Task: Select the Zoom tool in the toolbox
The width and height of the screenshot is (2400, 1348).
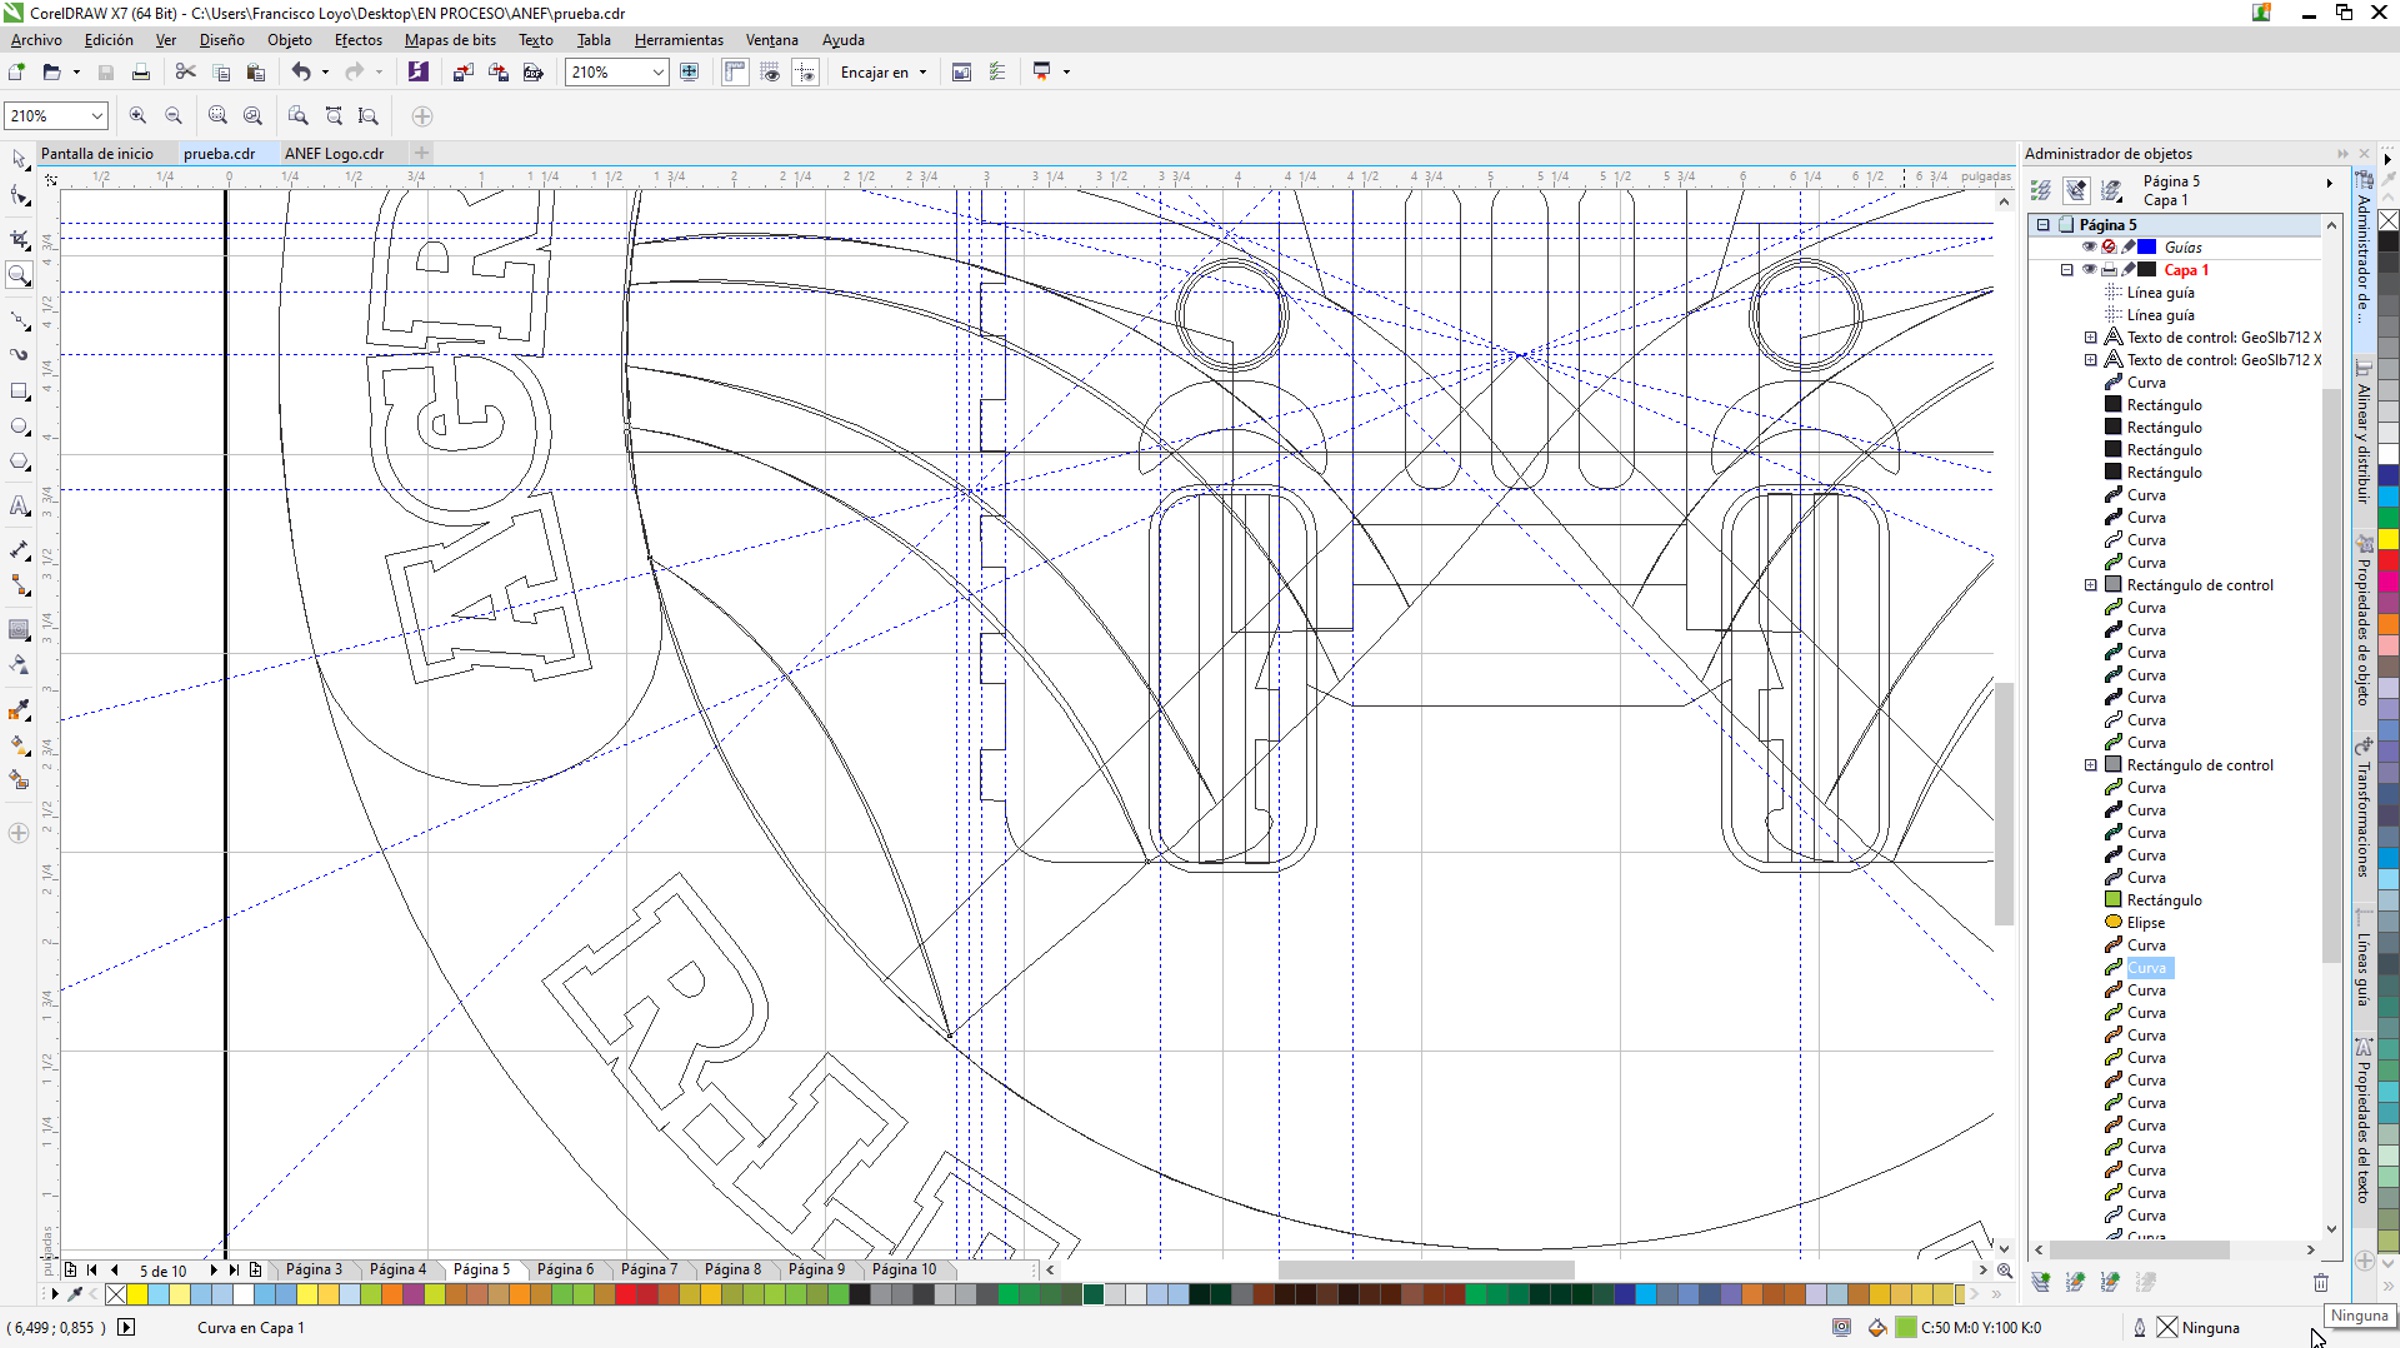Action: click(19, 276)
